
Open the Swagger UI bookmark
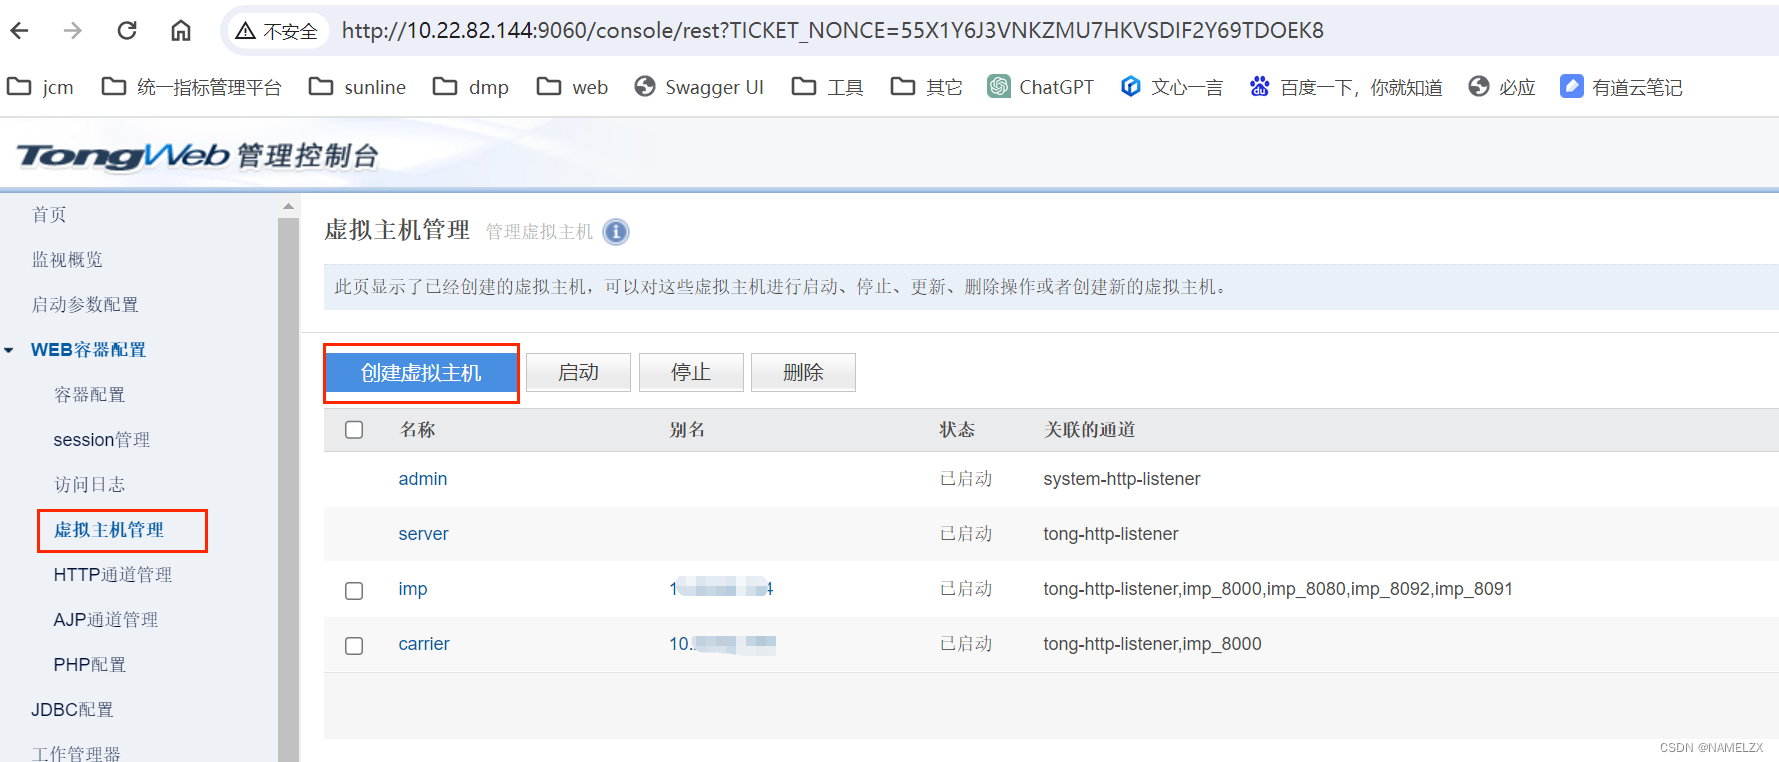coord(699,87)
